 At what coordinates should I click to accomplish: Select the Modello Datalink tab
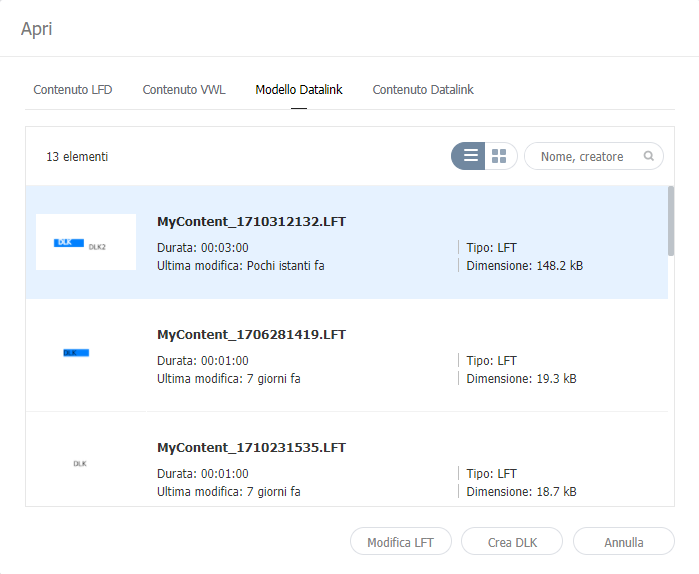pyautogui.click(x=299, y=90)
